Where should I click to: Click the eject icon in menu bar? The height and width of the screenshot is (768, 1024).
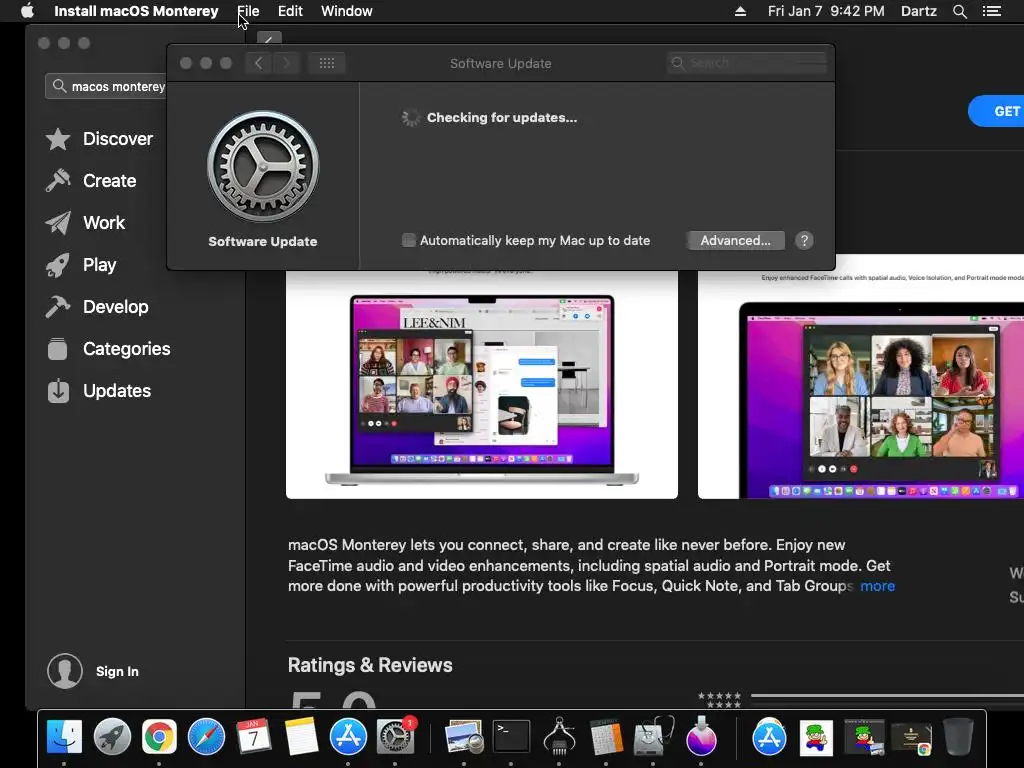[740, 11]
